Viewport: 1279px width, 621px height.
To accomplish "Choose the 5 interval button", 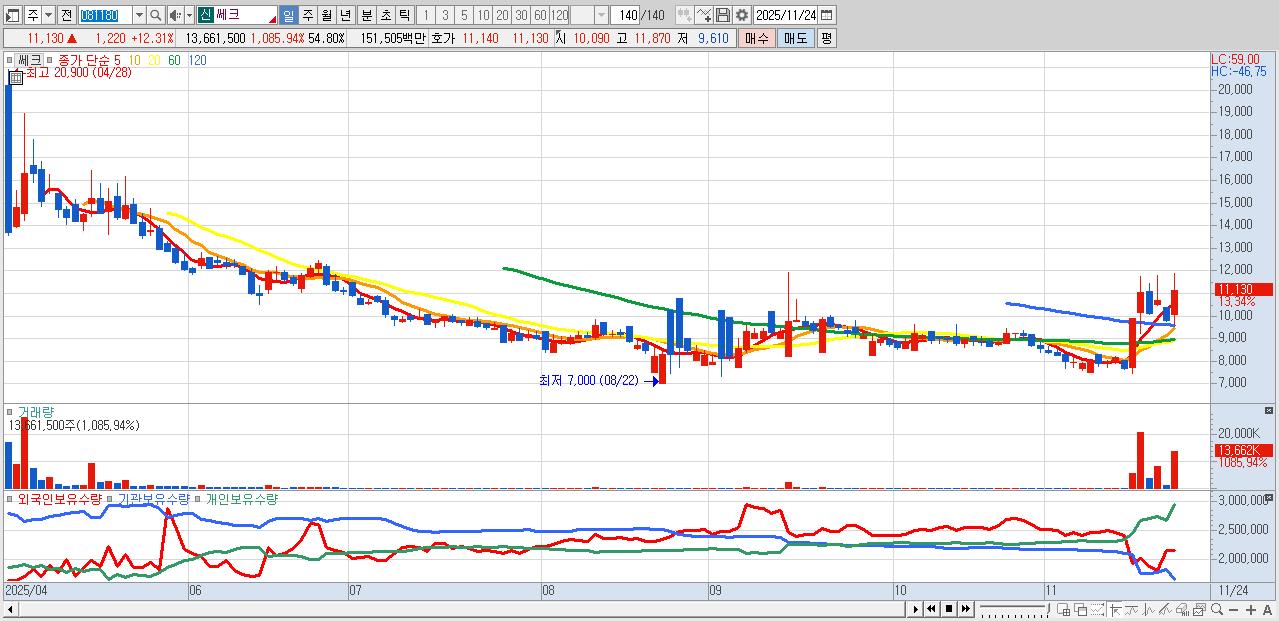I will 464,15.
